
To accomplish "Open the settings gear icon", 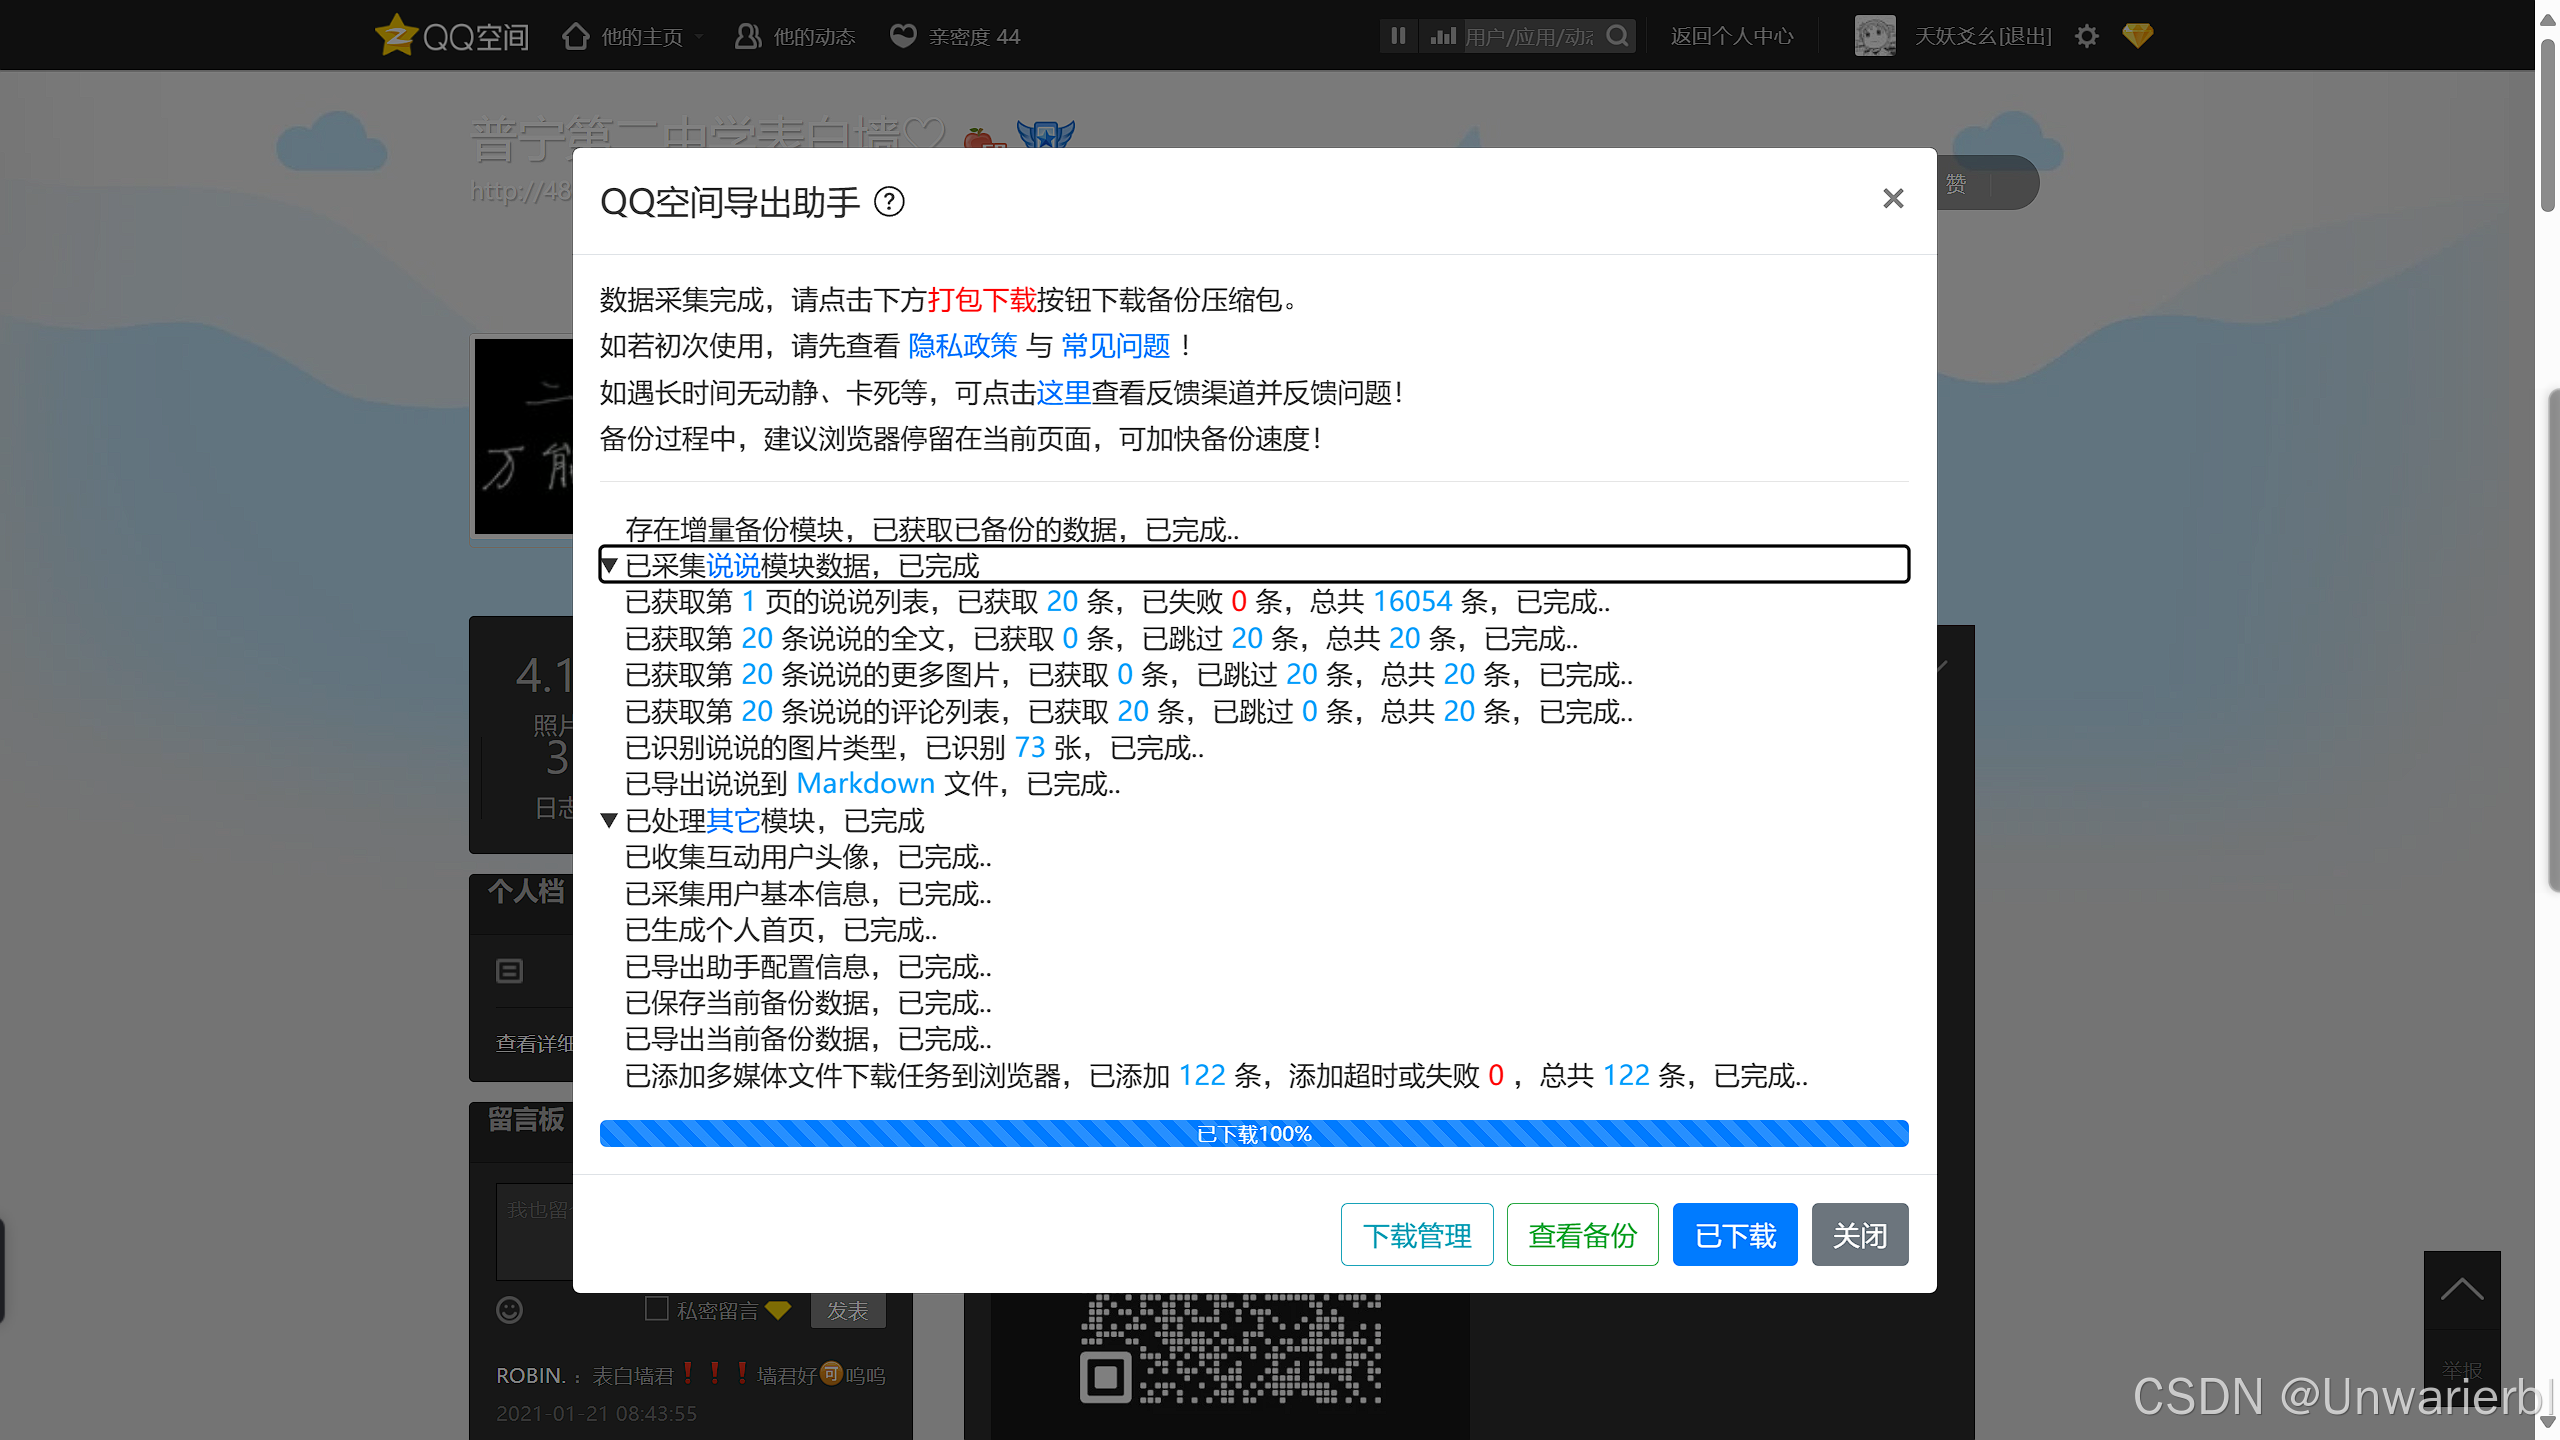I will pos(2086,37).
